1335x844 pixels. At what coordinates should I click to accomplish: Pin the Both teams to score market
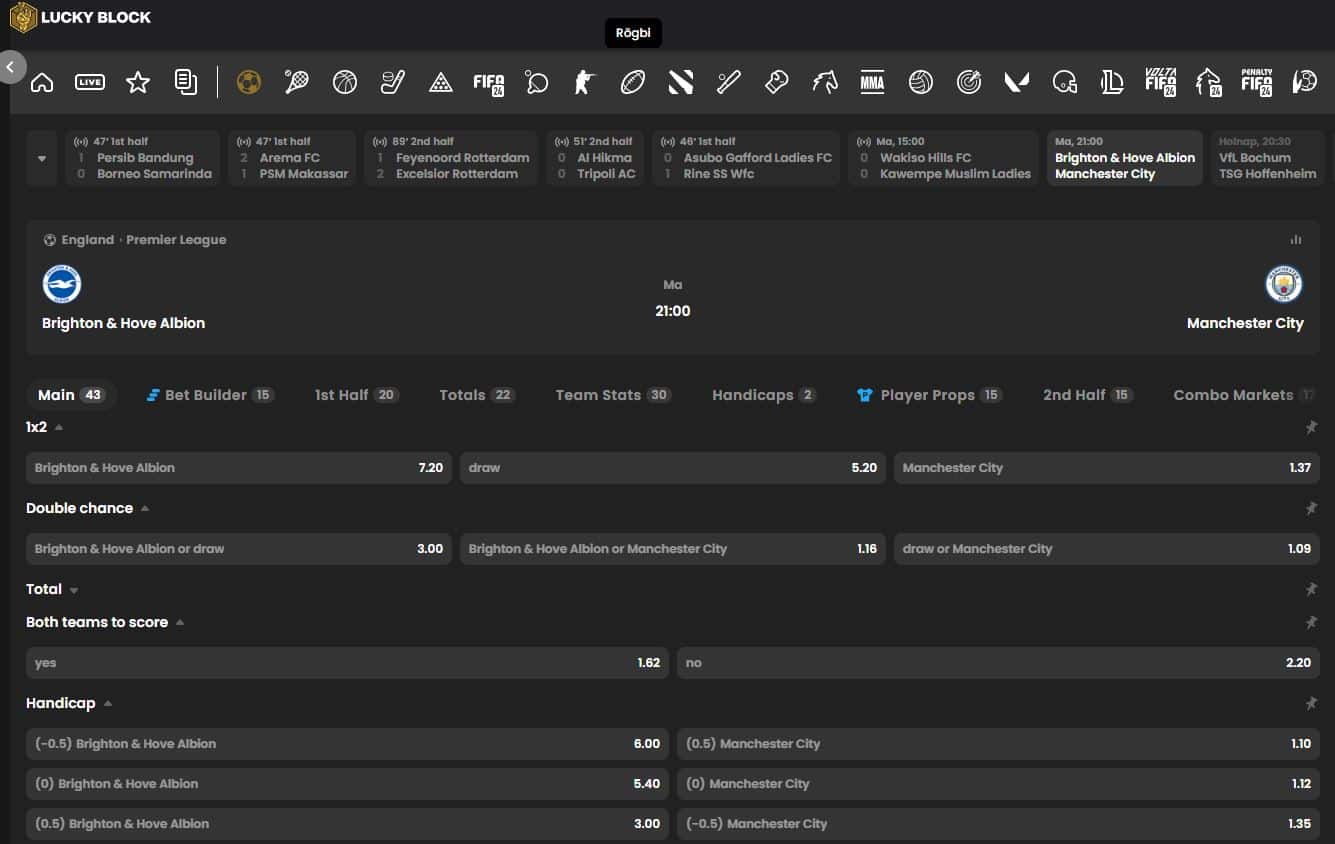click(1311, 622)
